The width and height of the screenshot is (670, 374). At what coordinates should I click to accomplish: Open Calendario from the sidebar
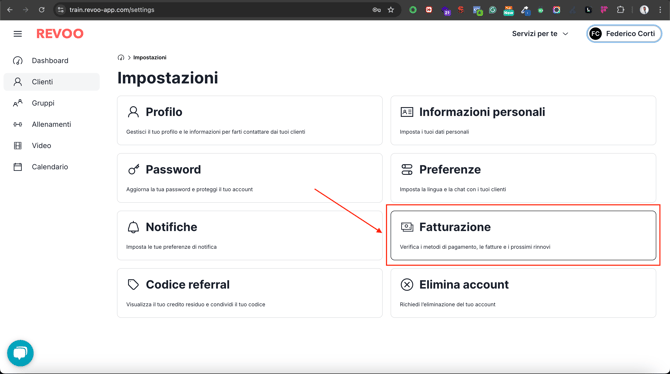tap(52, 167)
